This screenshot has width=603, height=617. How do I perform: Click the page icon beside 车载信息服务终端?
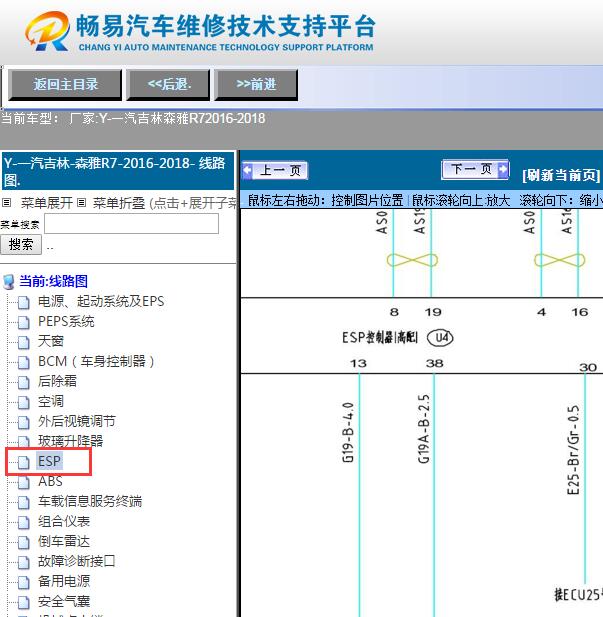24,502
